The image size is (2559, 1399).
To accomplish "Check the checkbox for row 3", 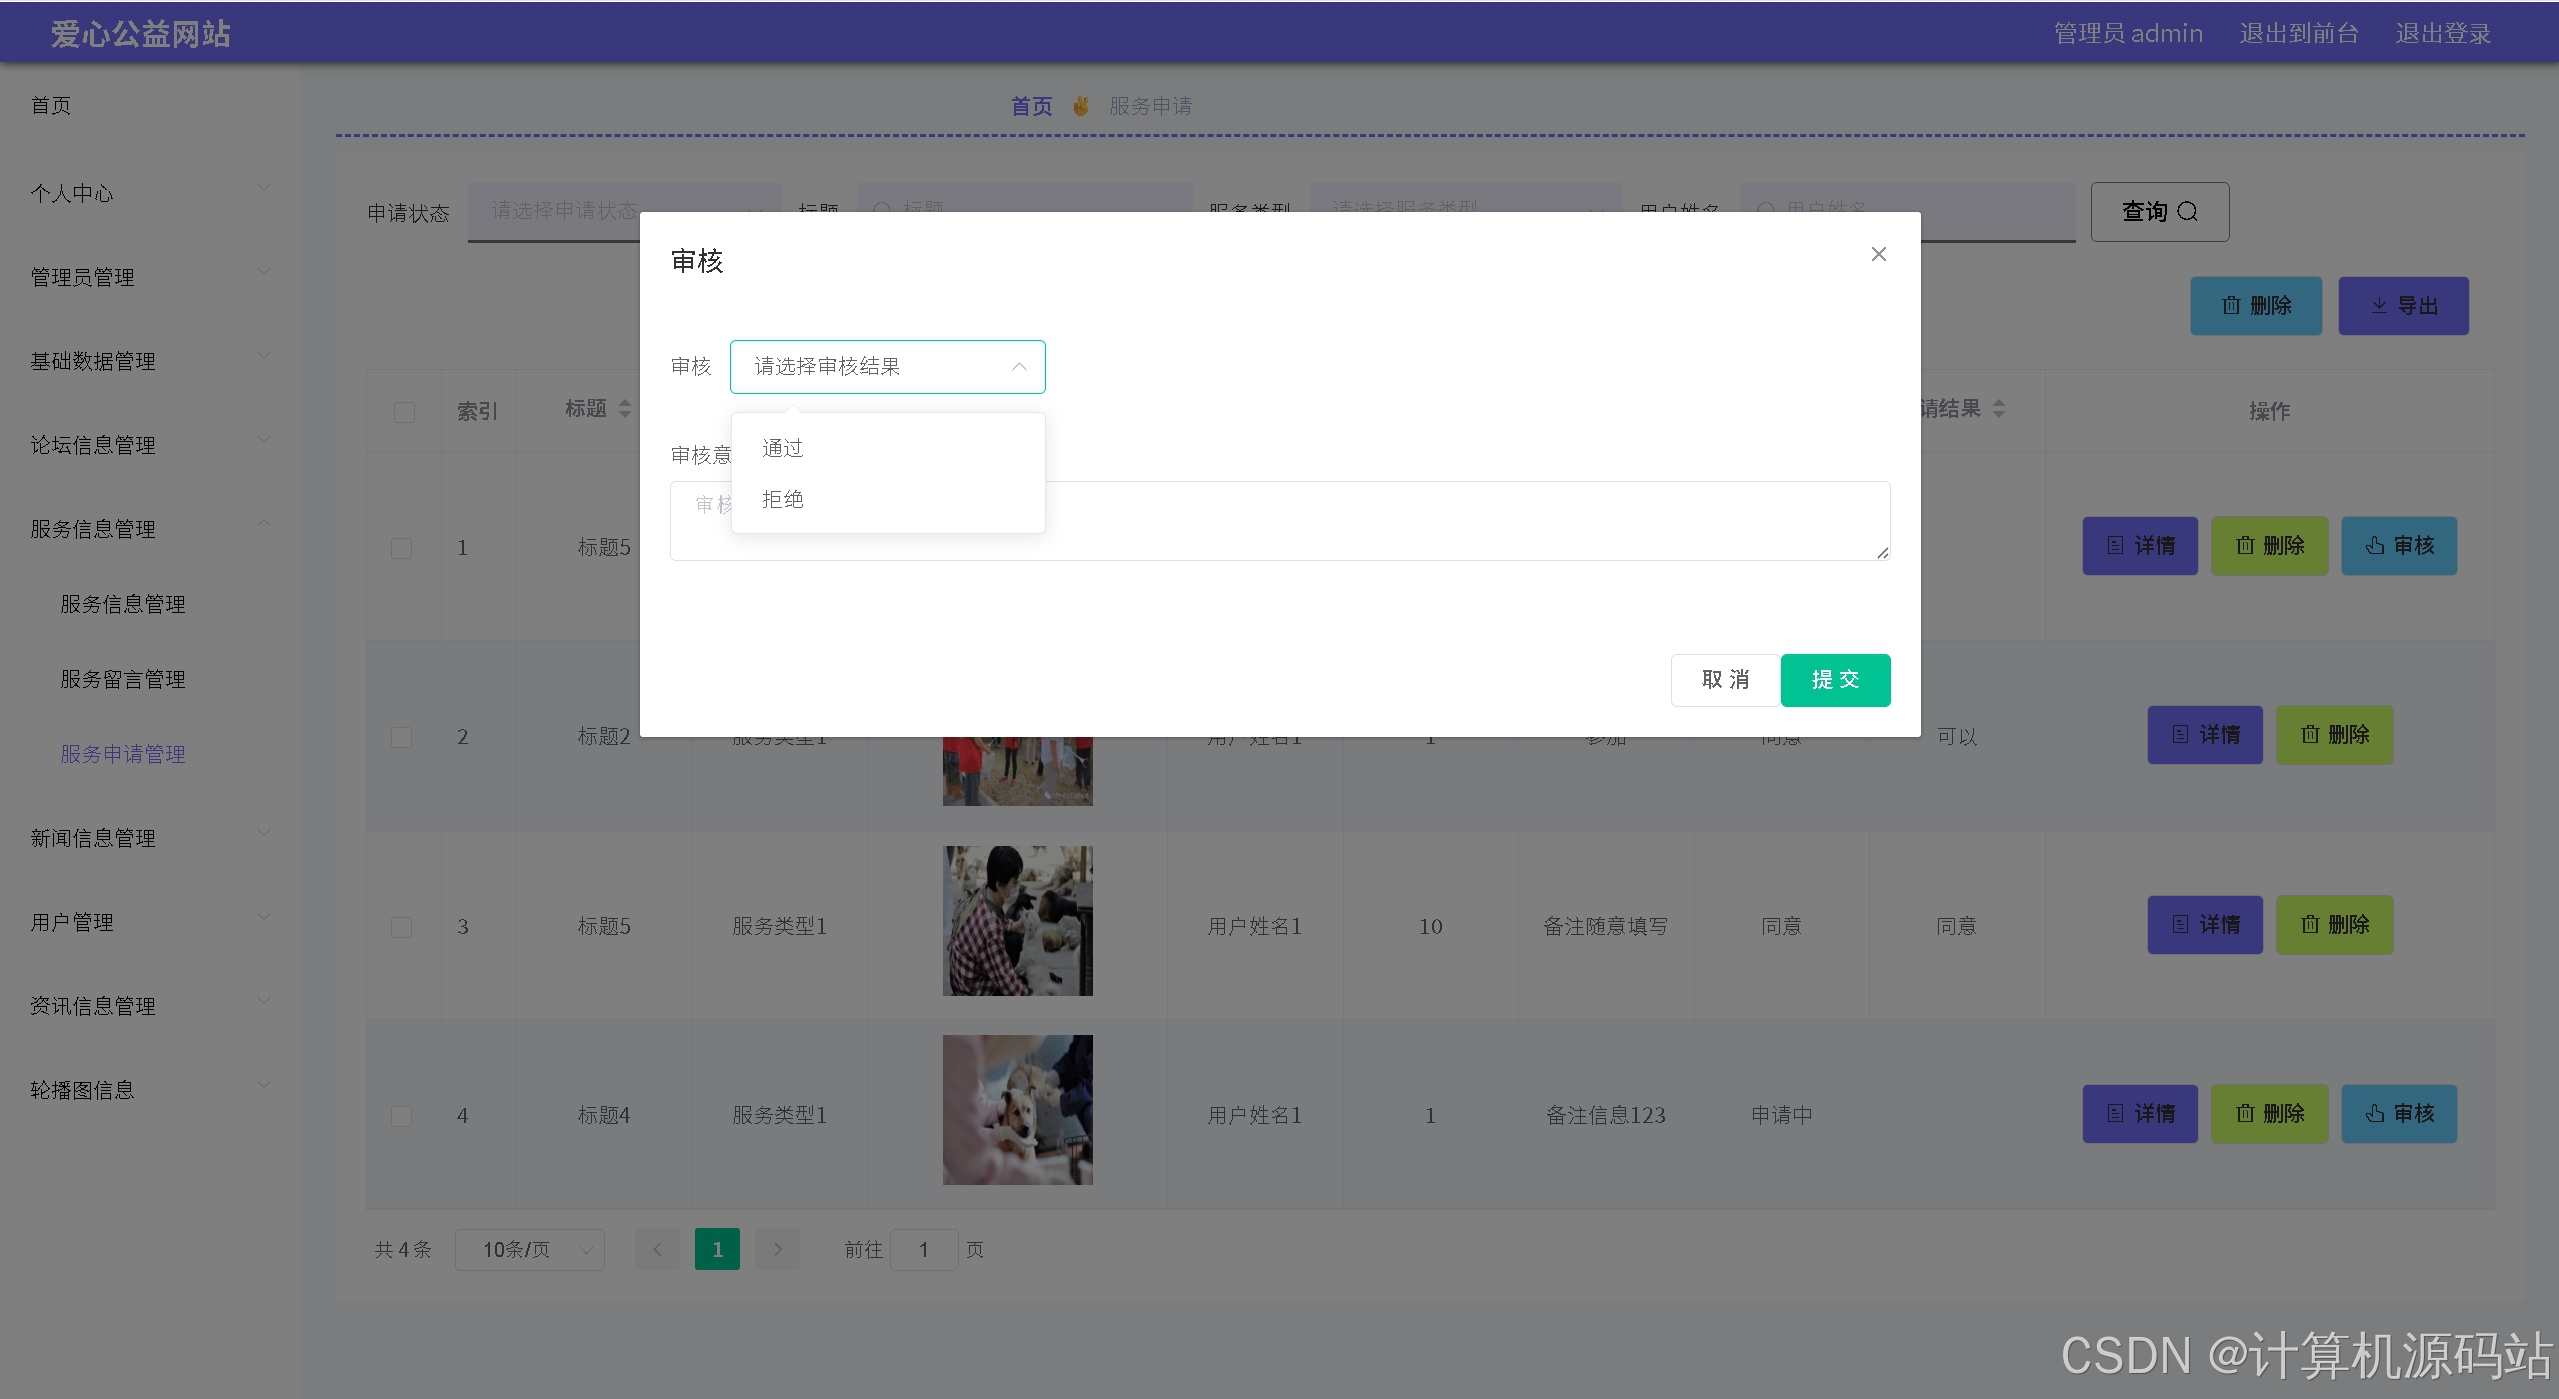I will [x=401, y=927].
